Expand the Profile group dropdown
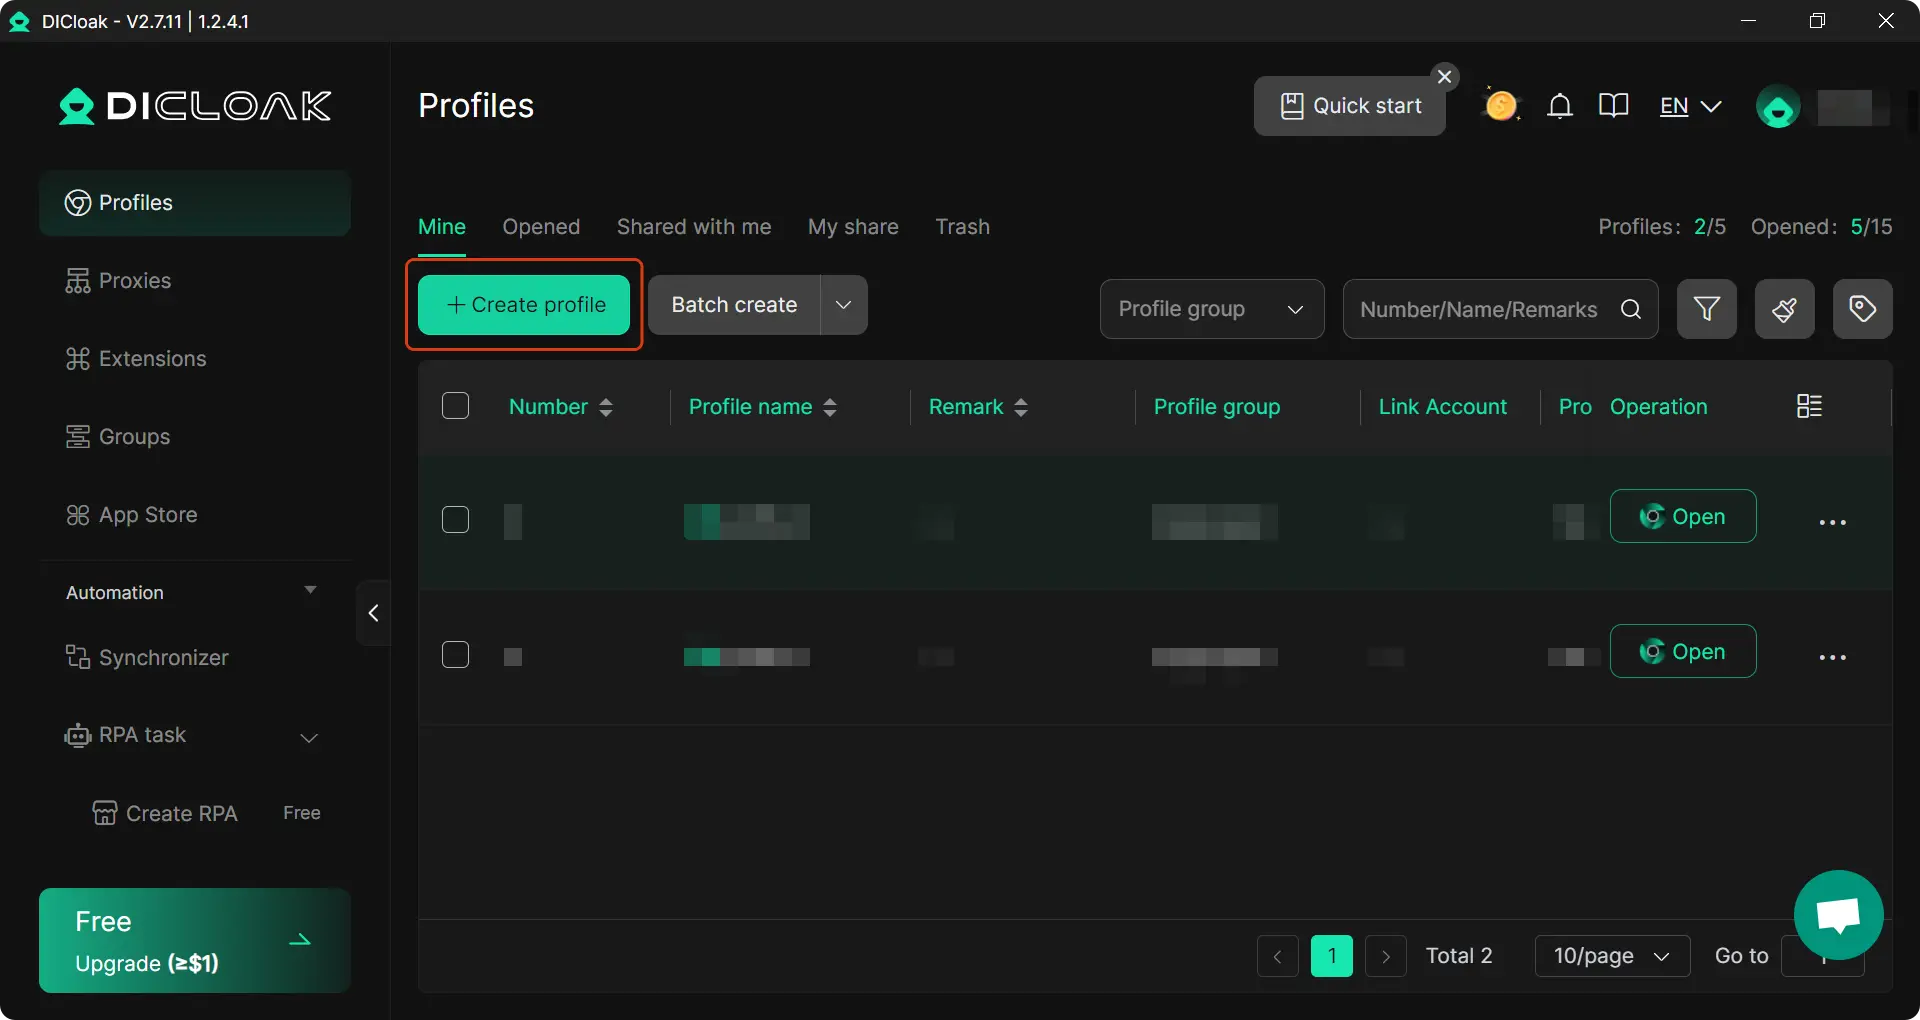 tap(1211, 309)
